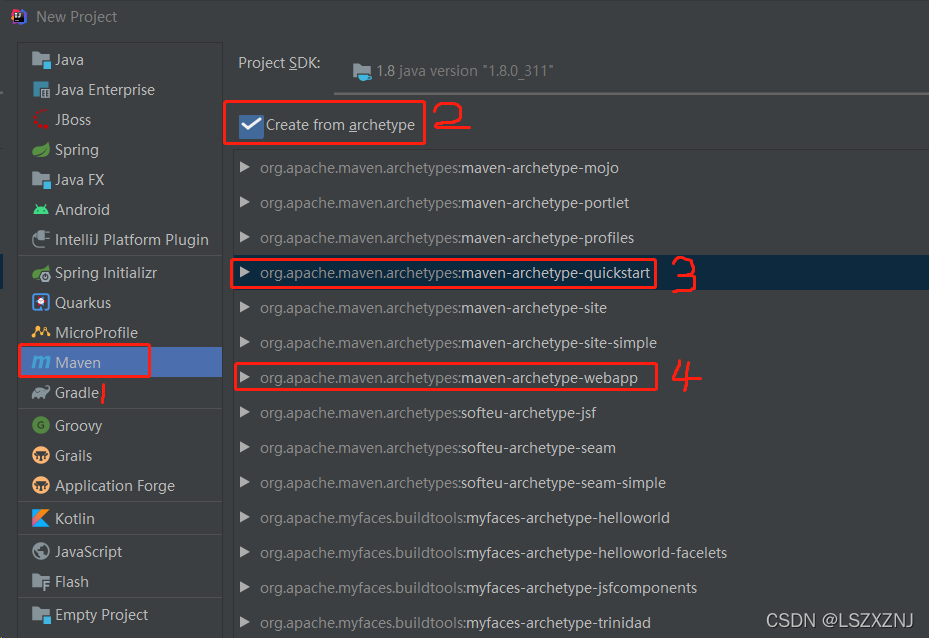The image size is (929, 638).
Task: Choose Spring Initializr in the list
Action: 120,273
